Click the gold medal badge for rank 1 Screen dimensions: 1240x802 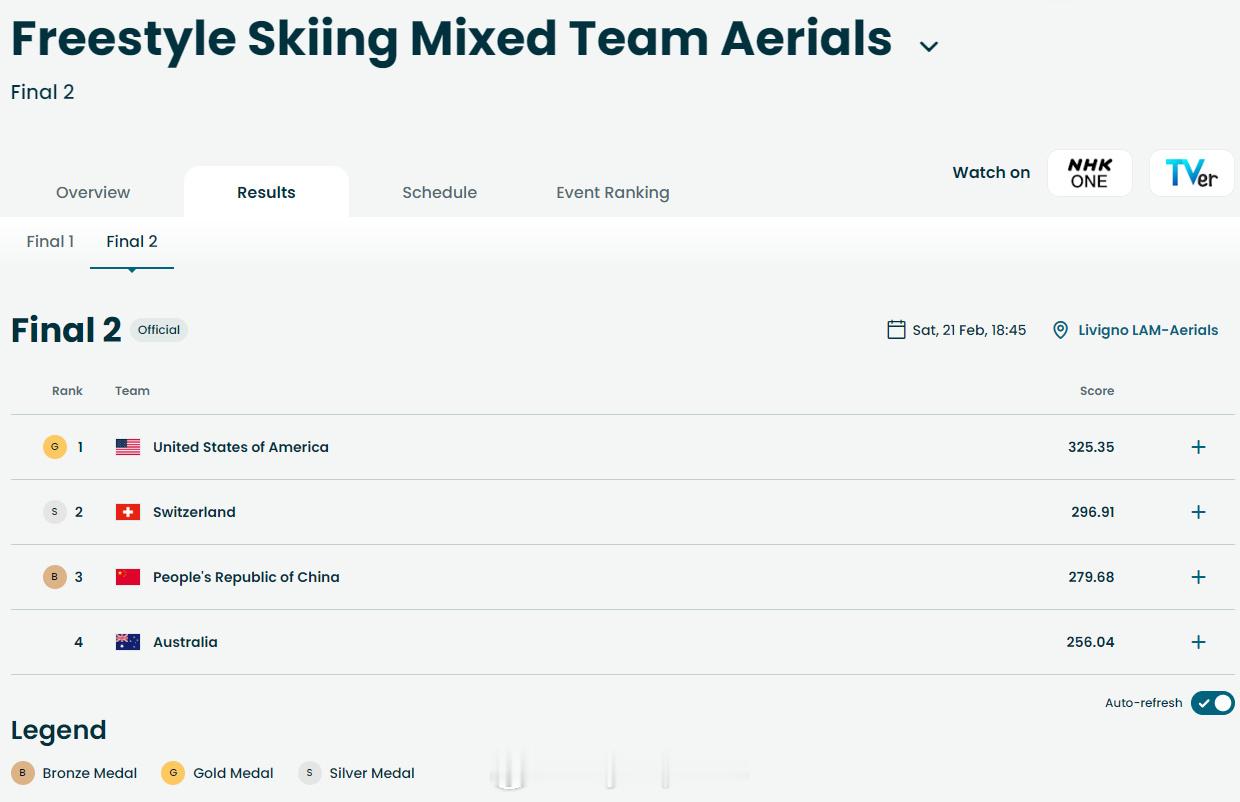coord(55,447)
